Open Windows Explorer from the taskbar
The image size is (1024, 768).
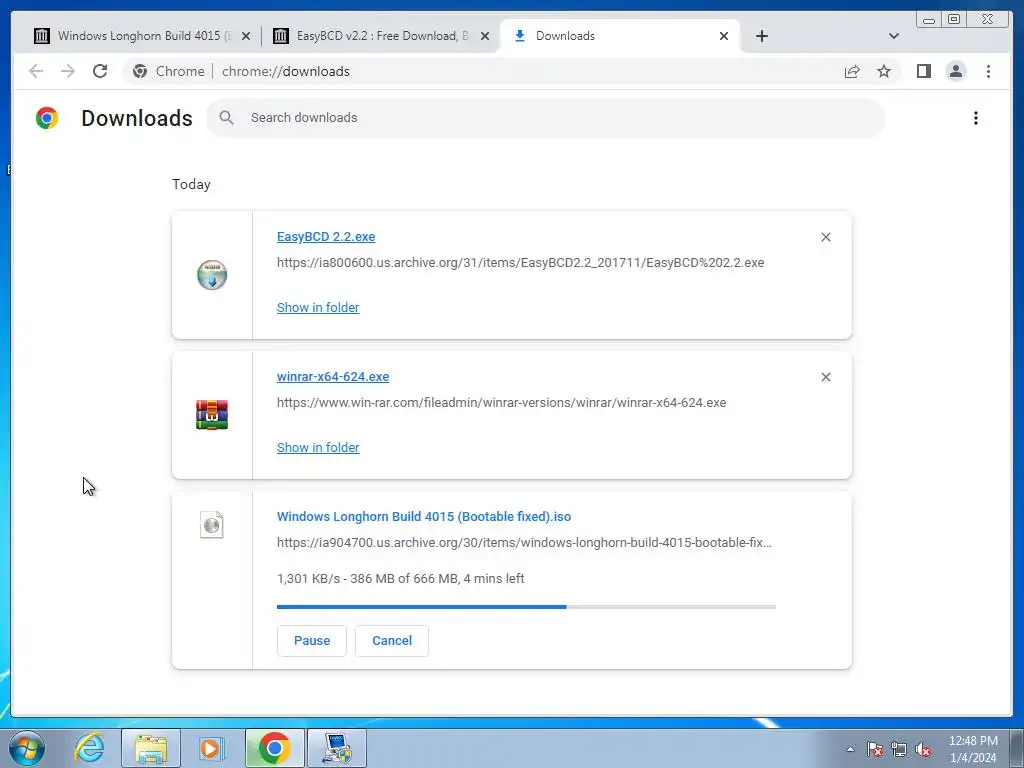coord(151,748)
